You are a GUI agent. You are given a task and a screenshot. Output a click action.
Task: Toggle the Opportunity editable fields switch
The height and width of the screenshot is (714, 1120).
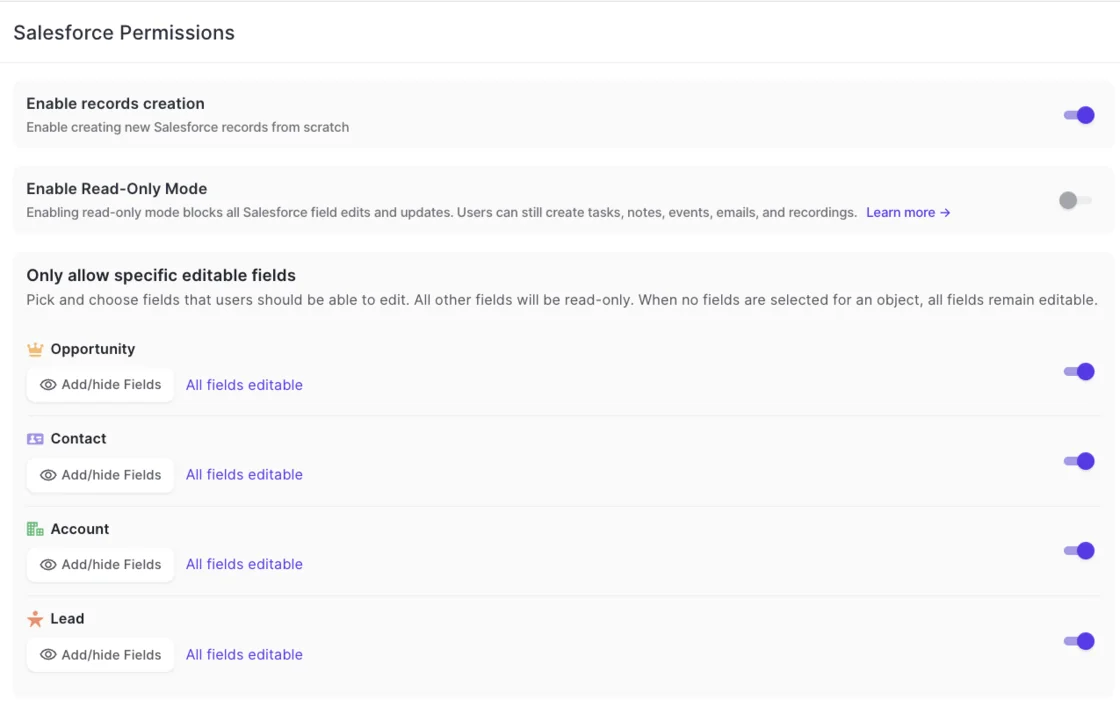point(1079,371)
